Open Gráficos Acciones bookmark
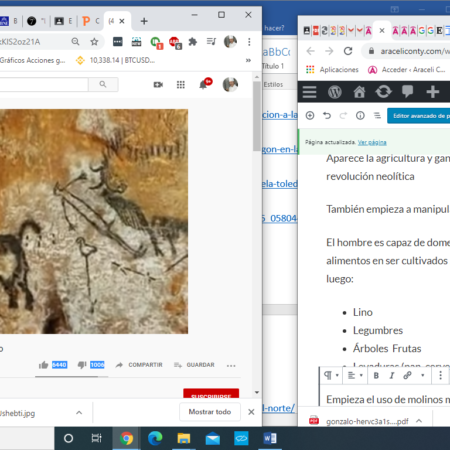450x450 pixels. (x=33, y=60)
